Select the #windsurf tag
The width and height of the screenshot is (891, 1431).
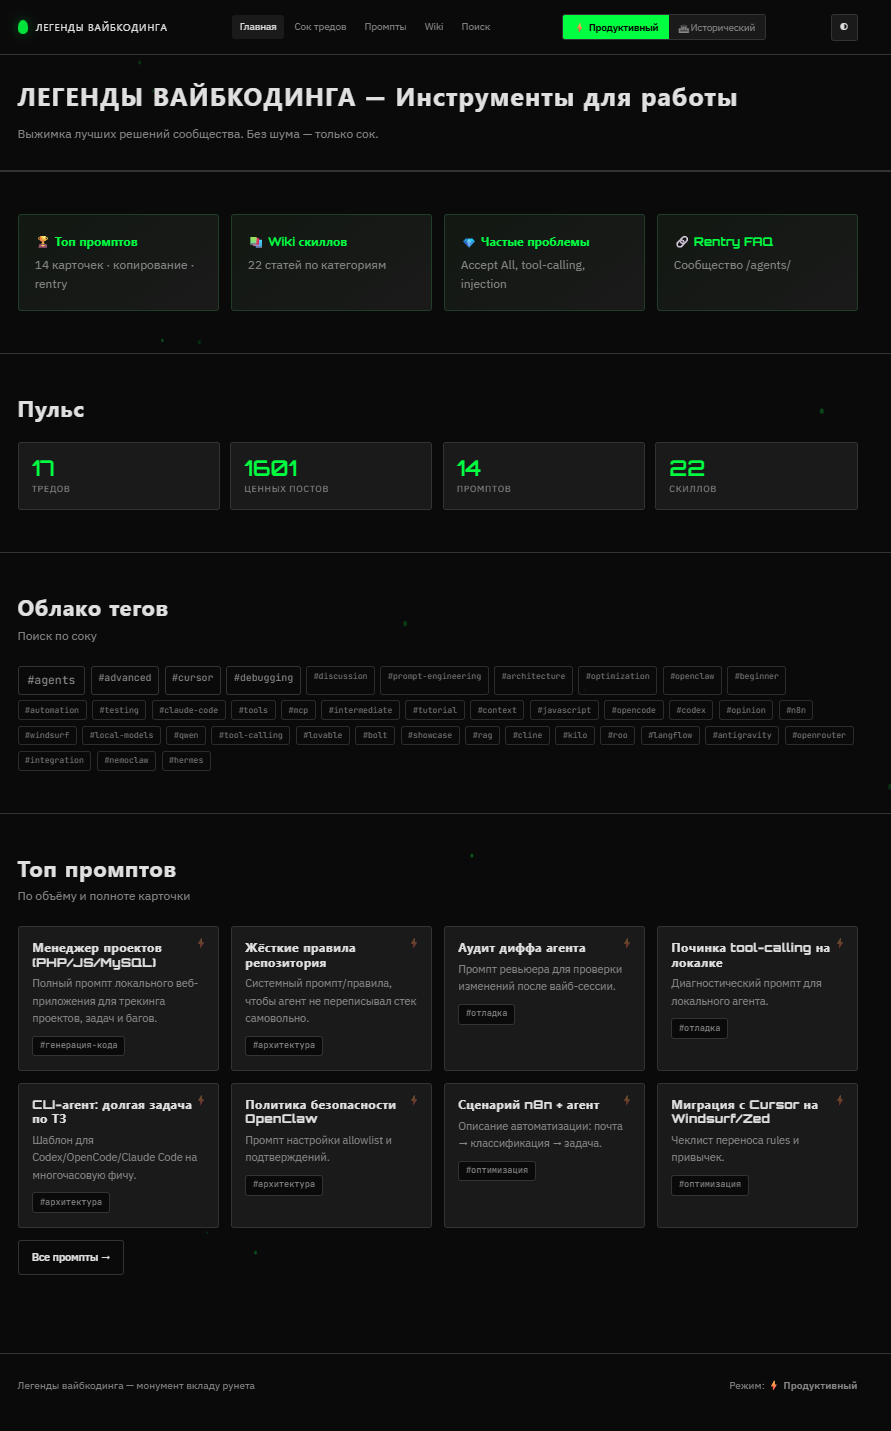[x=47, y=735]
